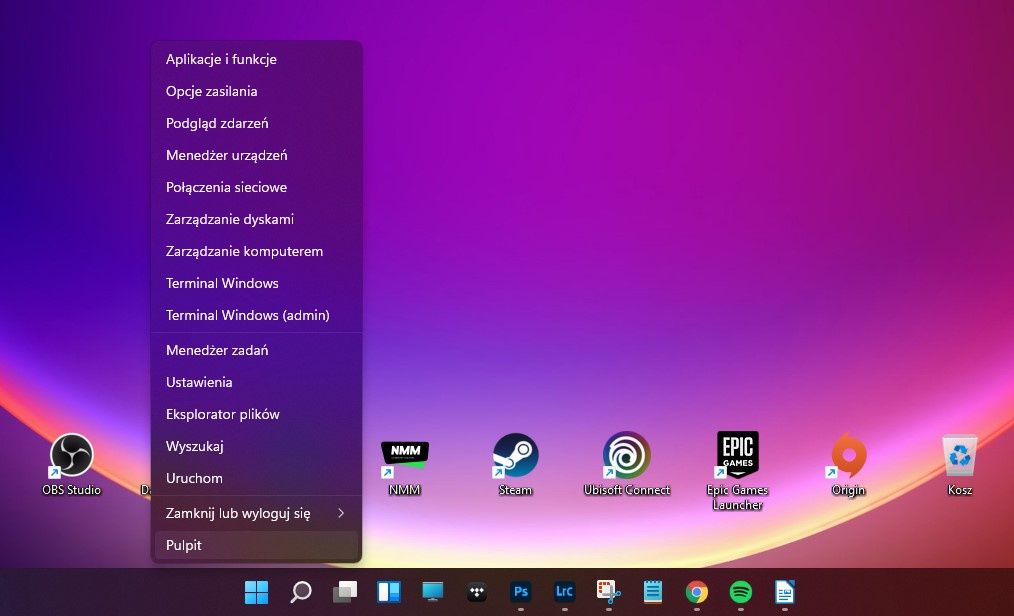Switch to Google Chrome on the taskbar

696,592
